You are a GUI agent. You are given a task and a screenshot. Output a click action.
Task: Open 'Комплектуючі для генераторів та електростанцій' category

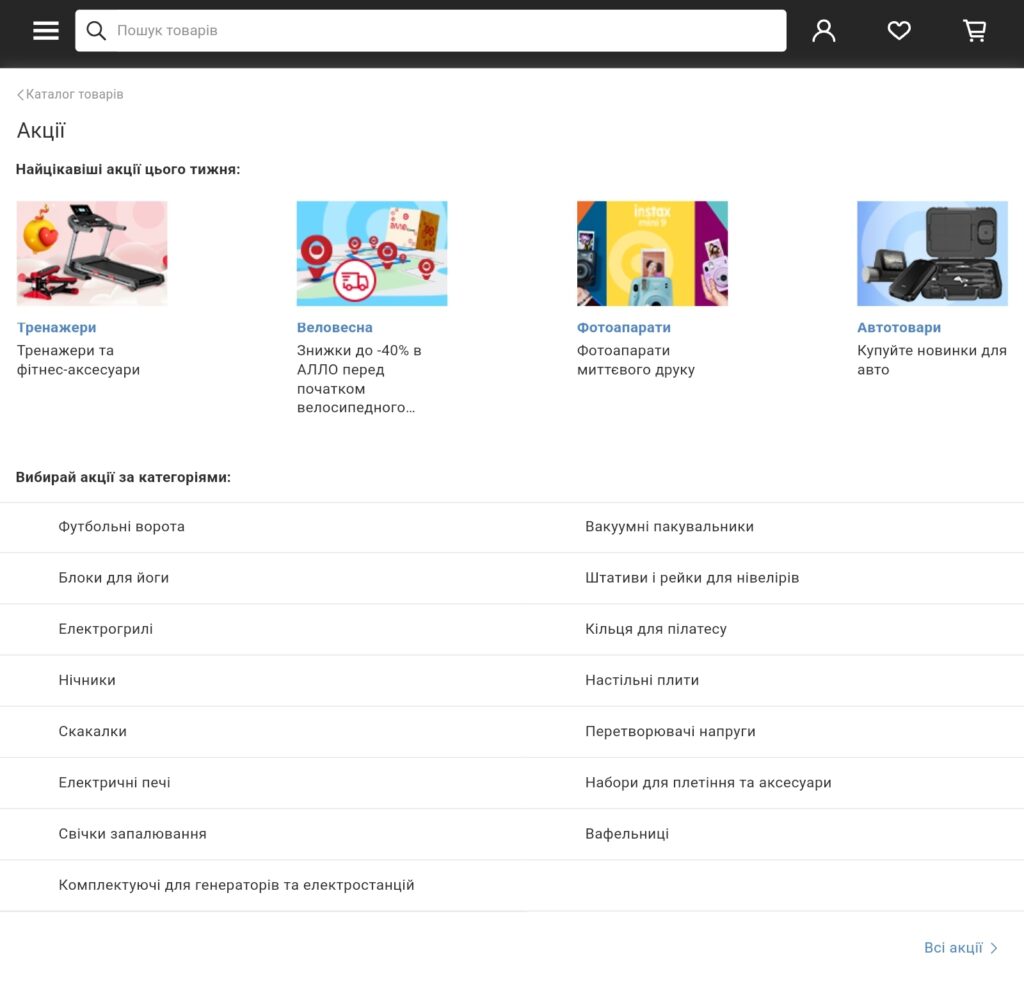pyautogui.click(x=236, y=885)
